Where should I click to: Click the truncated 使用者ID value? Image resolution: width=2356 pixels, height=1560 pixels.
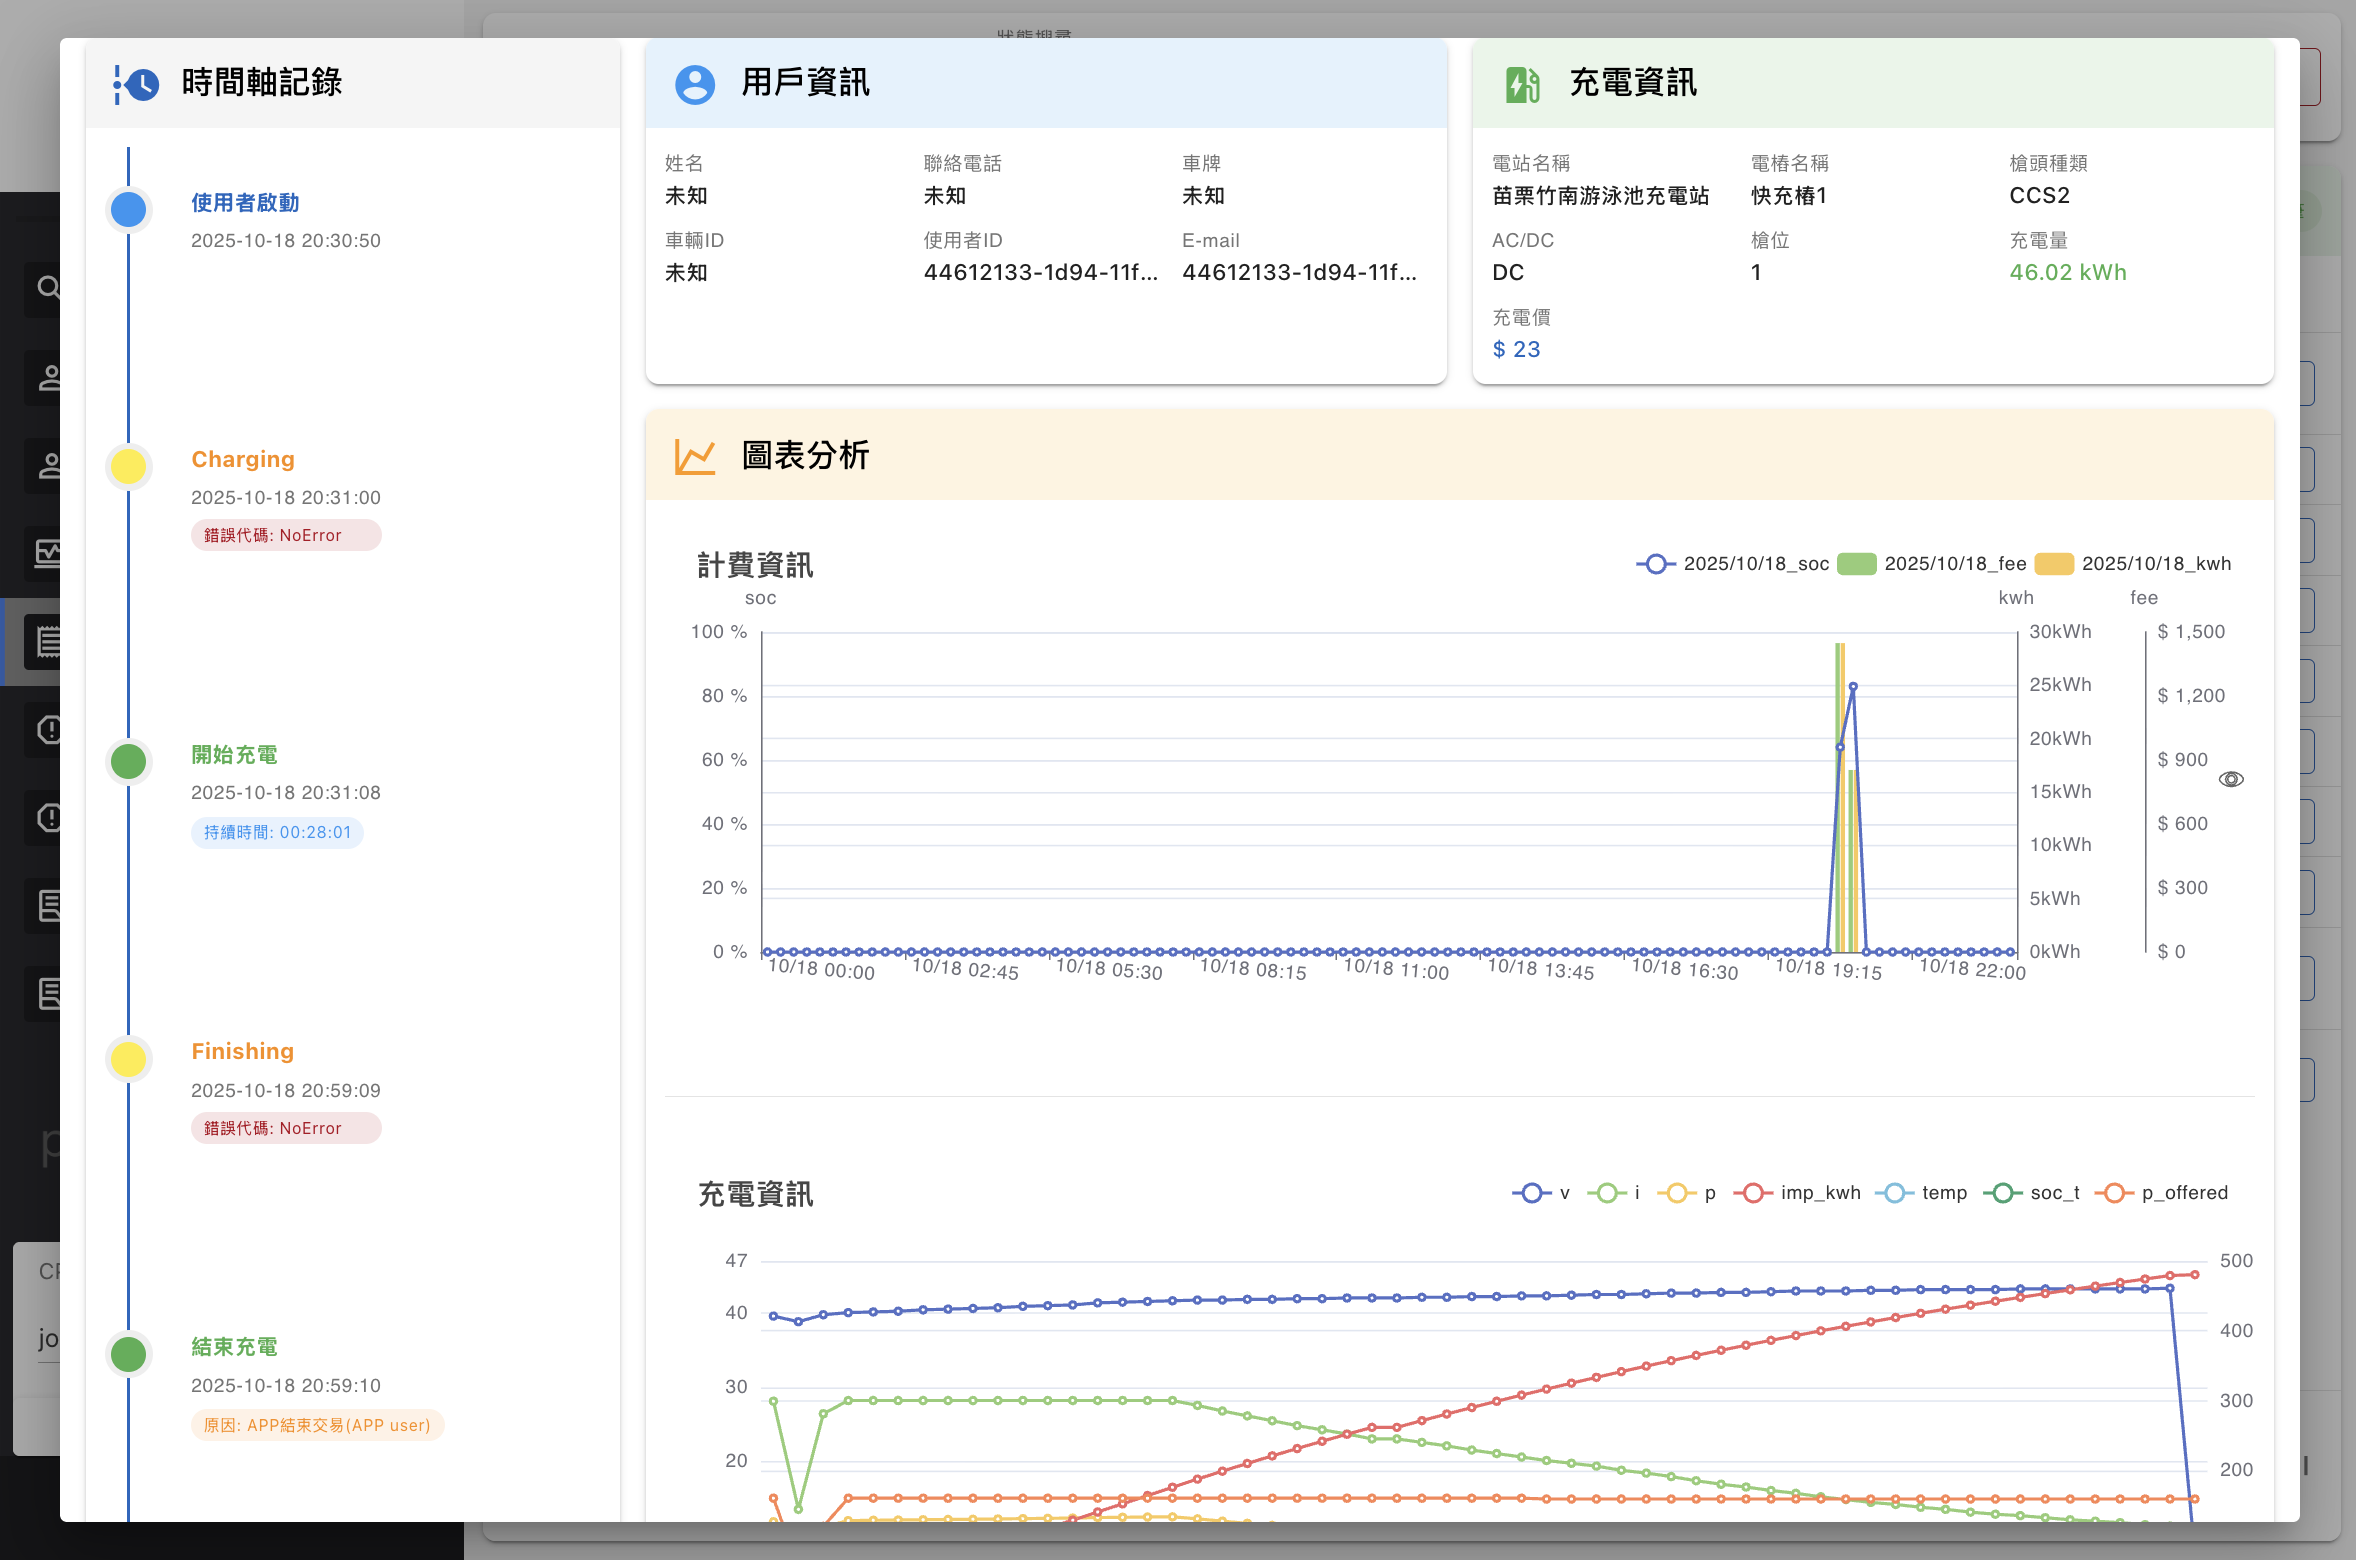1040,273
